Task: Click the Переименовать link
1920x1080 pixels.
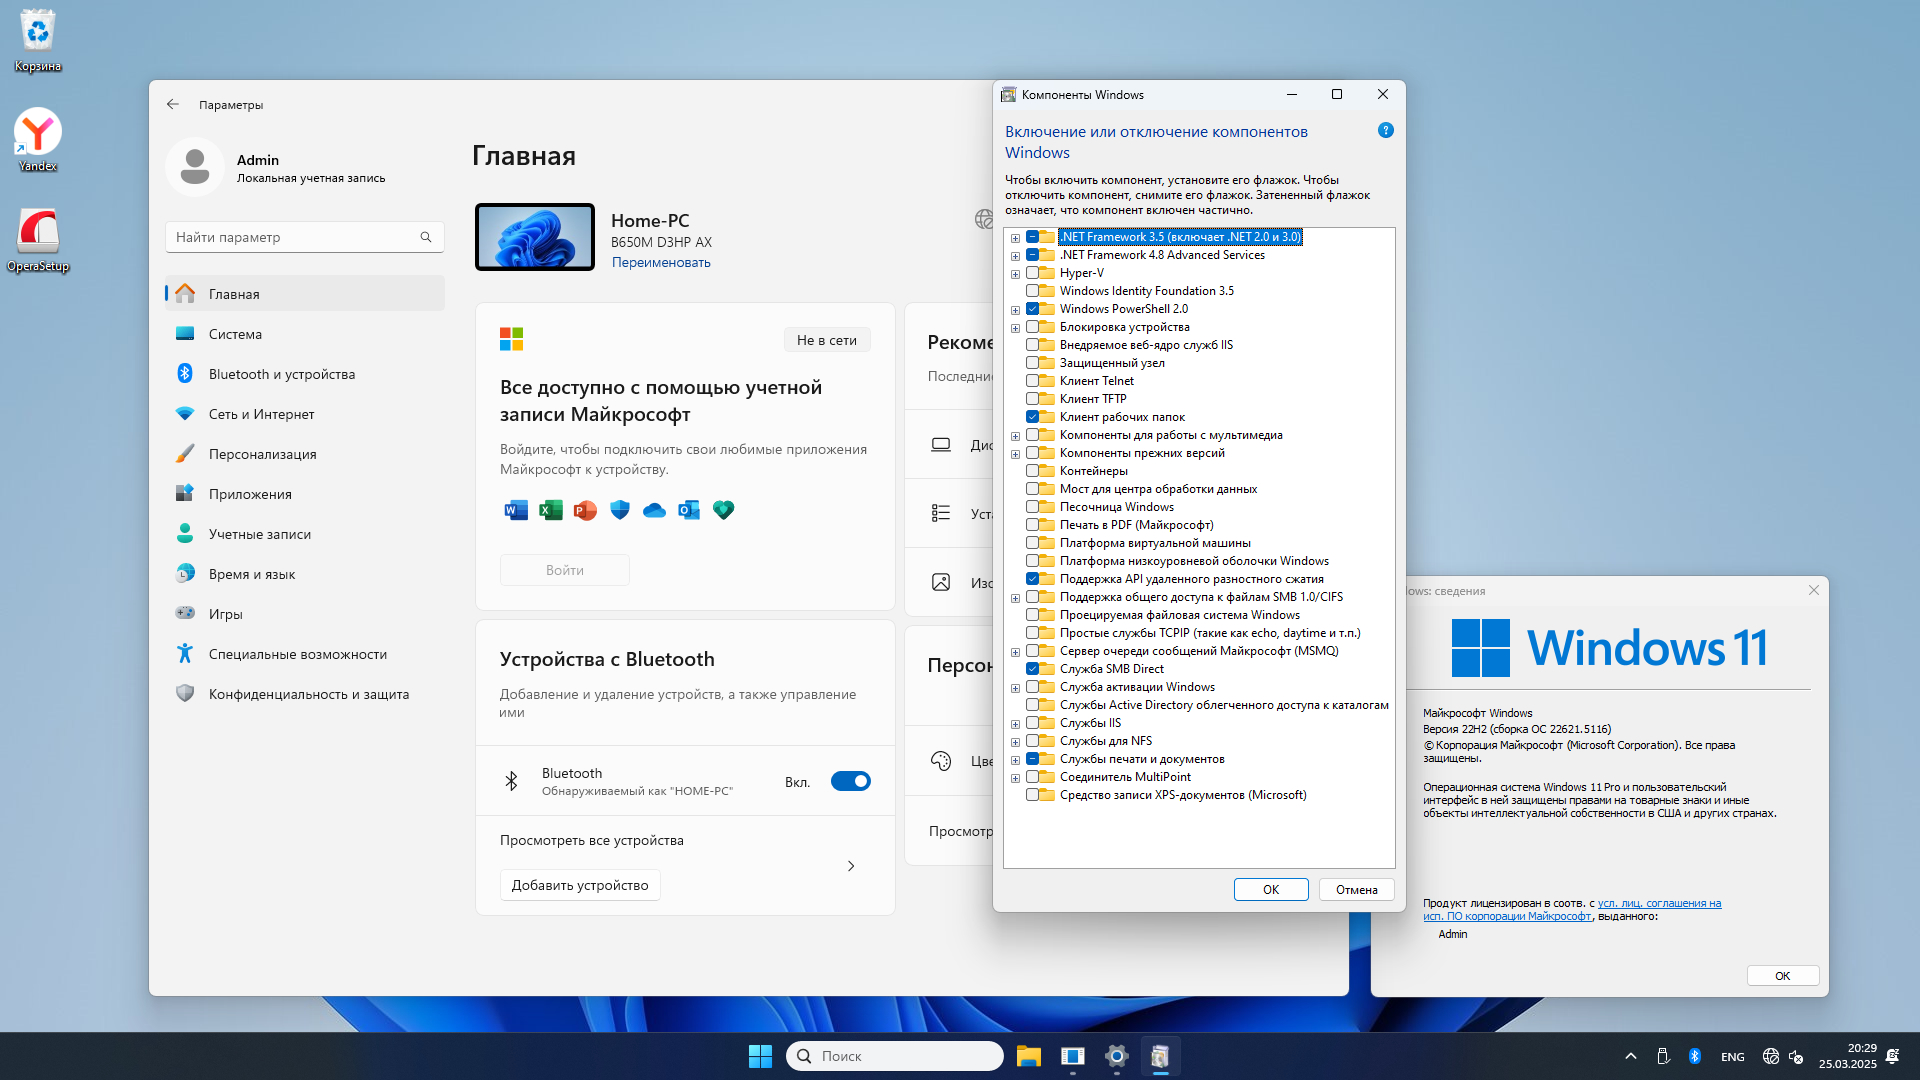Action: pos(660,262)
